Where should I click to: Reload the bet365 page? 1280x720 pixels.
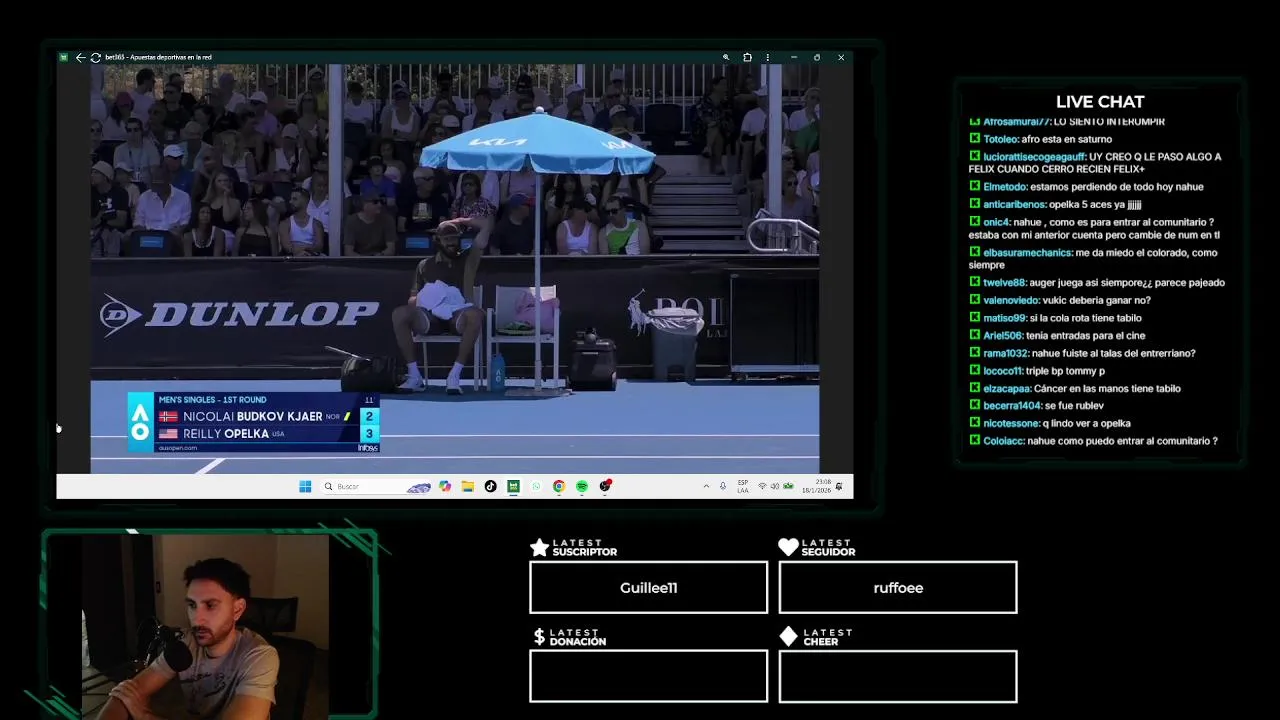(x=95, y=57)
